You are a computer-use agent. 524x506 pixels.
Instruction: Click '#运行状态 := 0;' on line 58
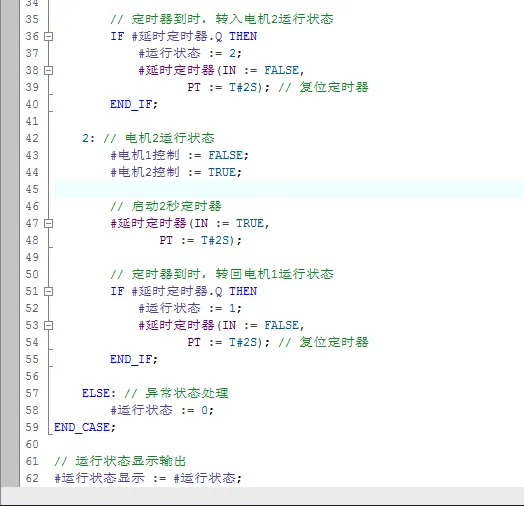coord(162,410)
